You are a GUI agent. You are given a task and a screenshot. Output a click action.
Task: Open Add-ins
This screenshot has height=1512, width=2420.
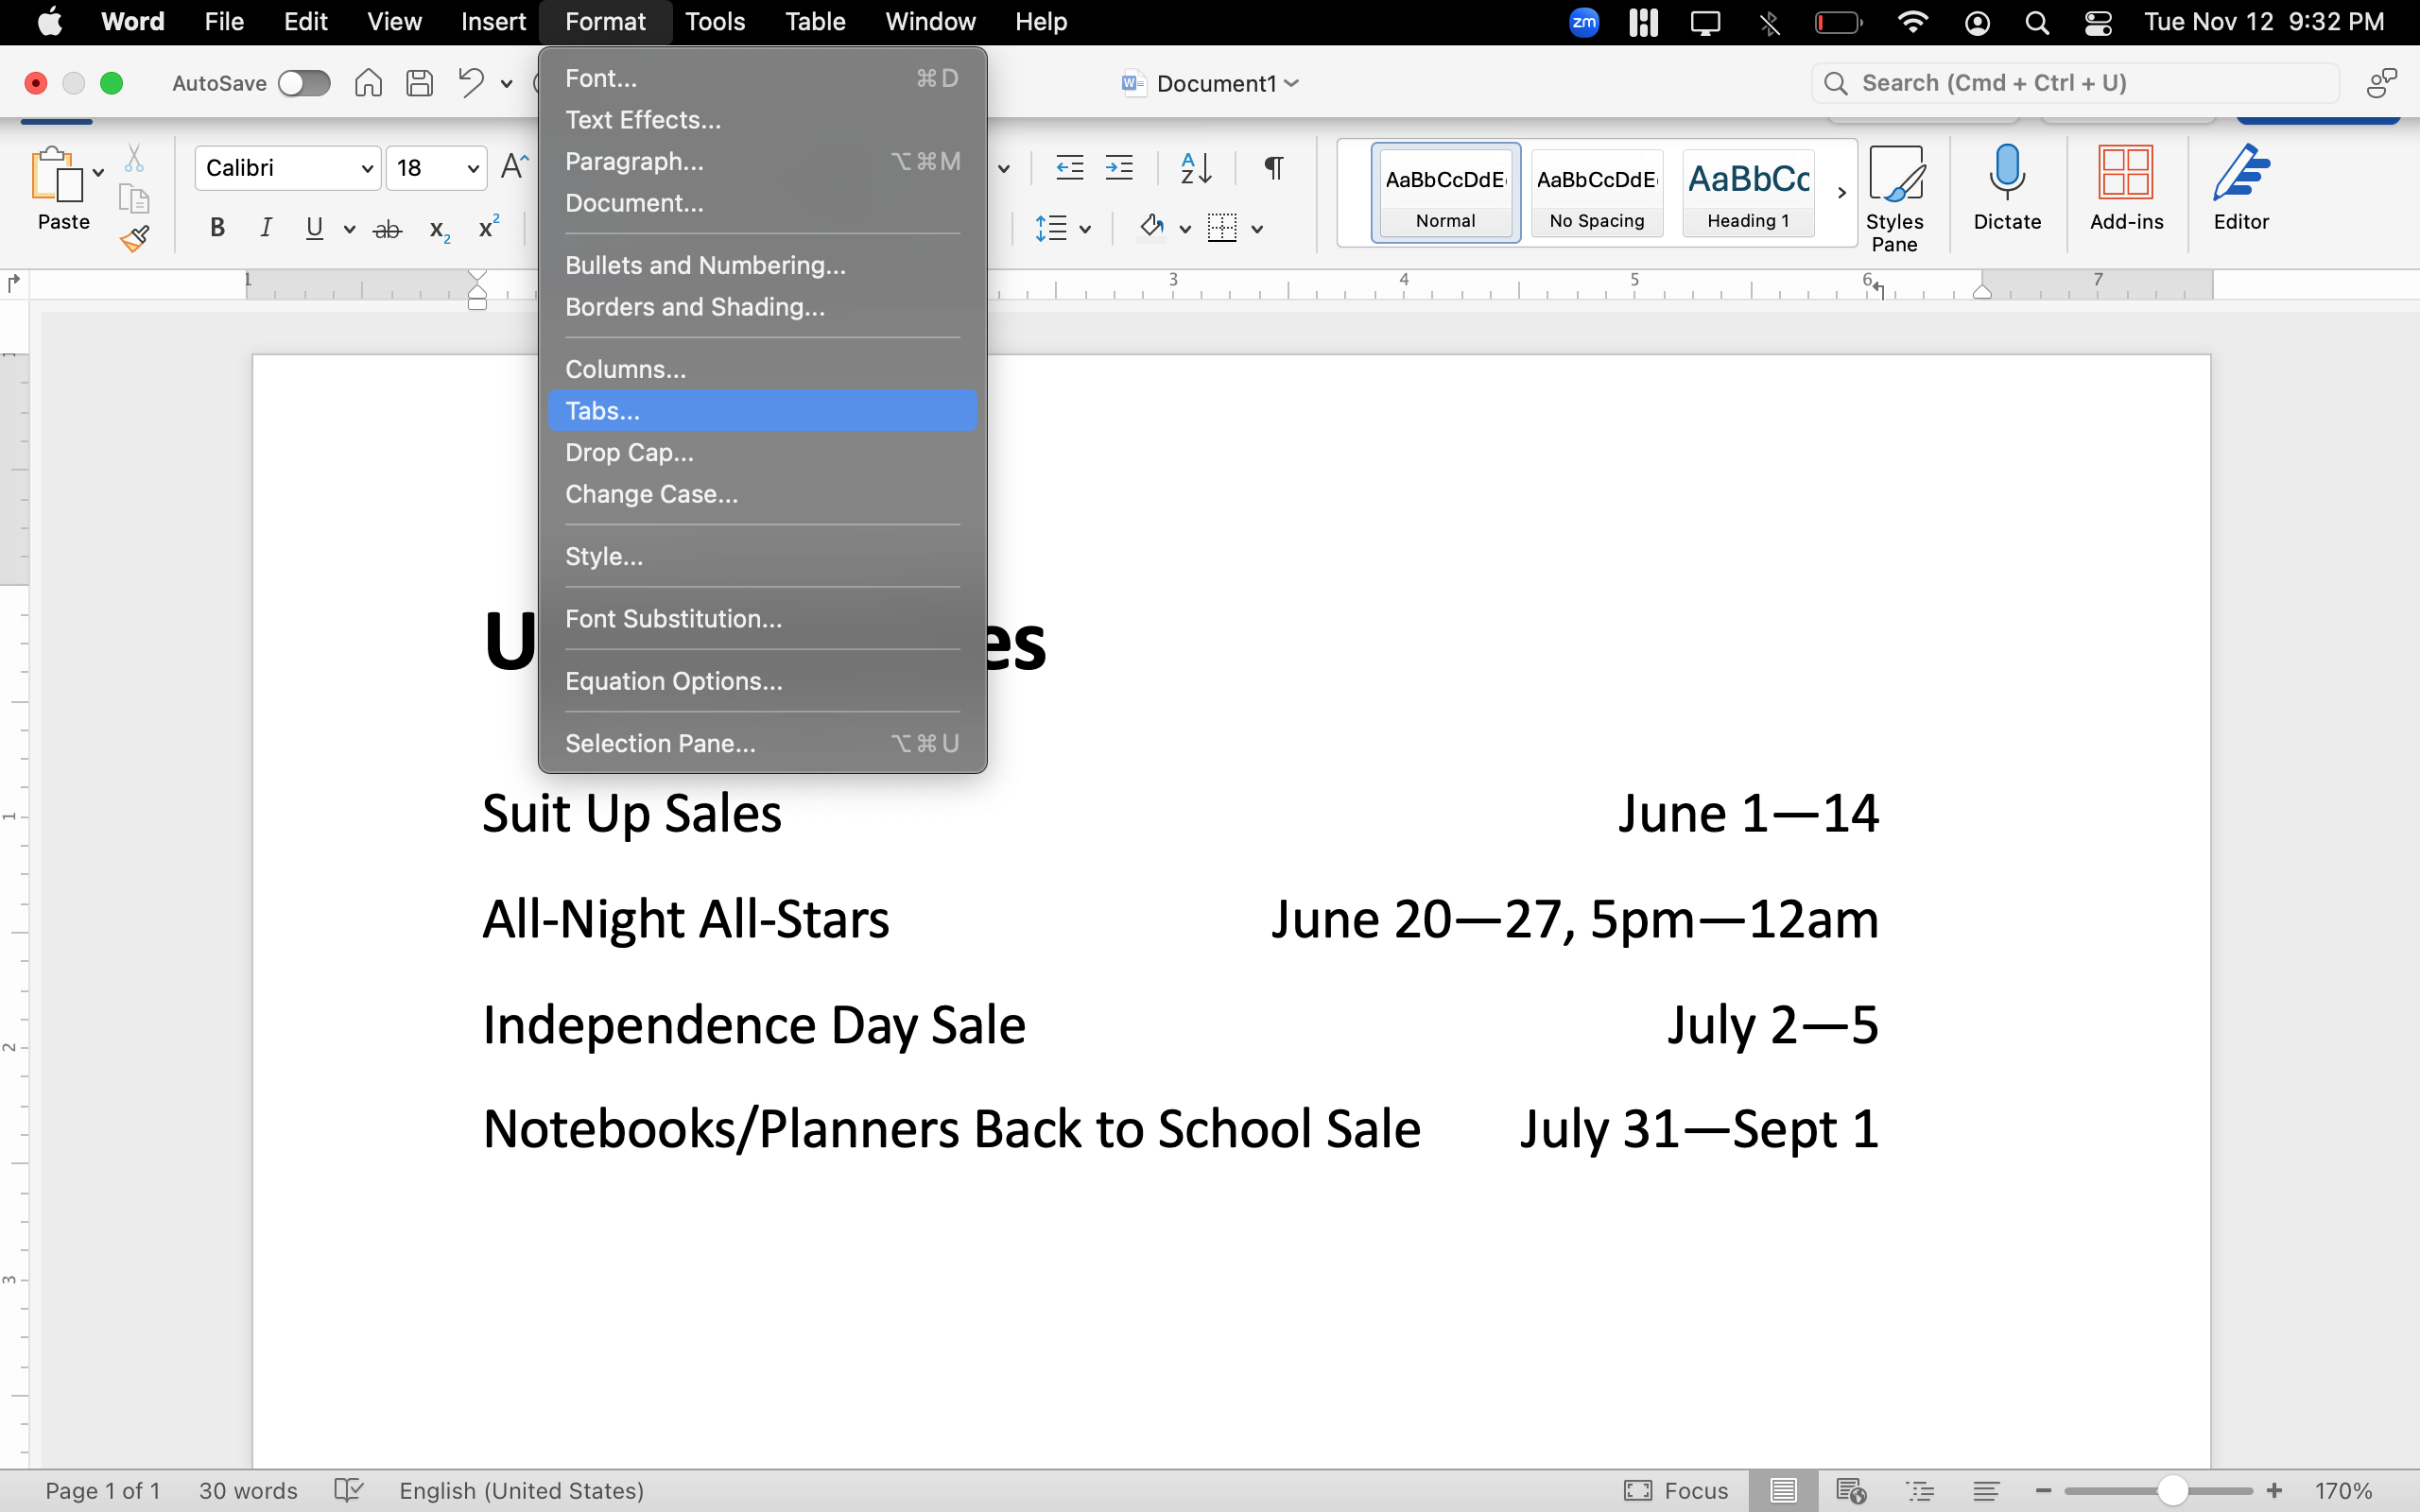(x=2126, y=188)
